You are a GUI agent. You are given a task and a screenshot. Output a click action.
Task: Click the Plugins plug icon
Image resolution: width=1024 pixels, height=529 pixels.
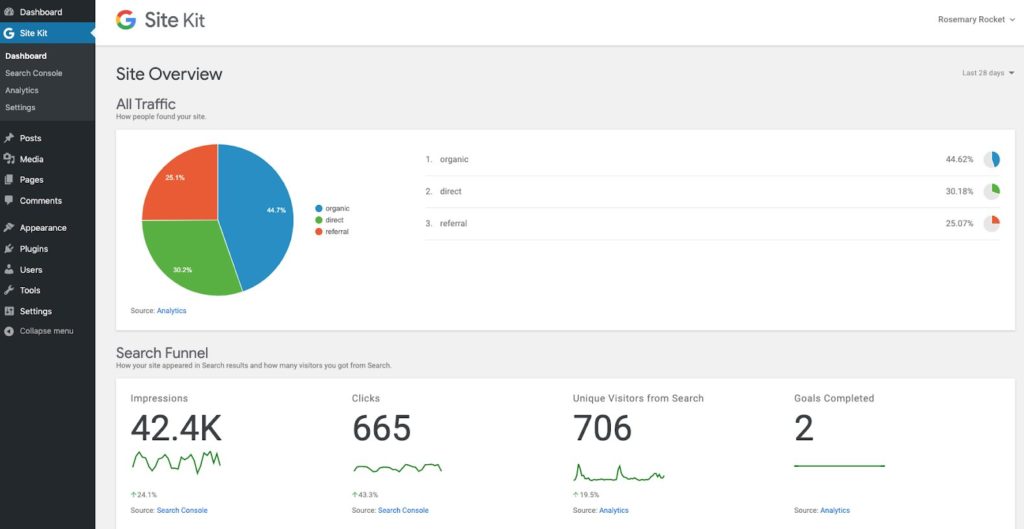8,249
